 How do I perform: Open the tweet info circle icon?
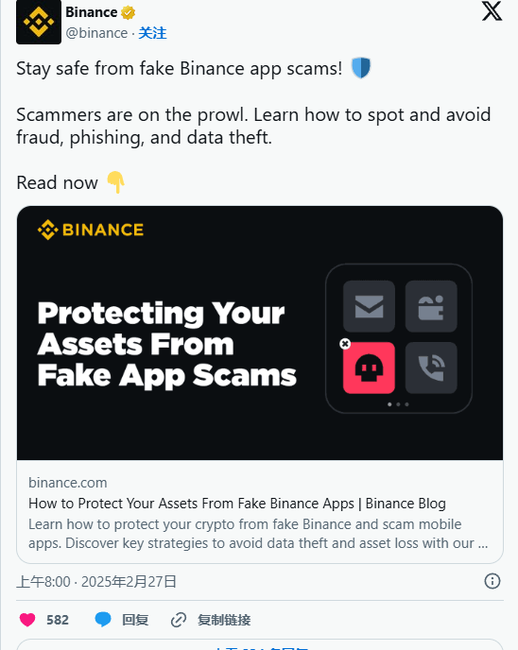(492, 581)
